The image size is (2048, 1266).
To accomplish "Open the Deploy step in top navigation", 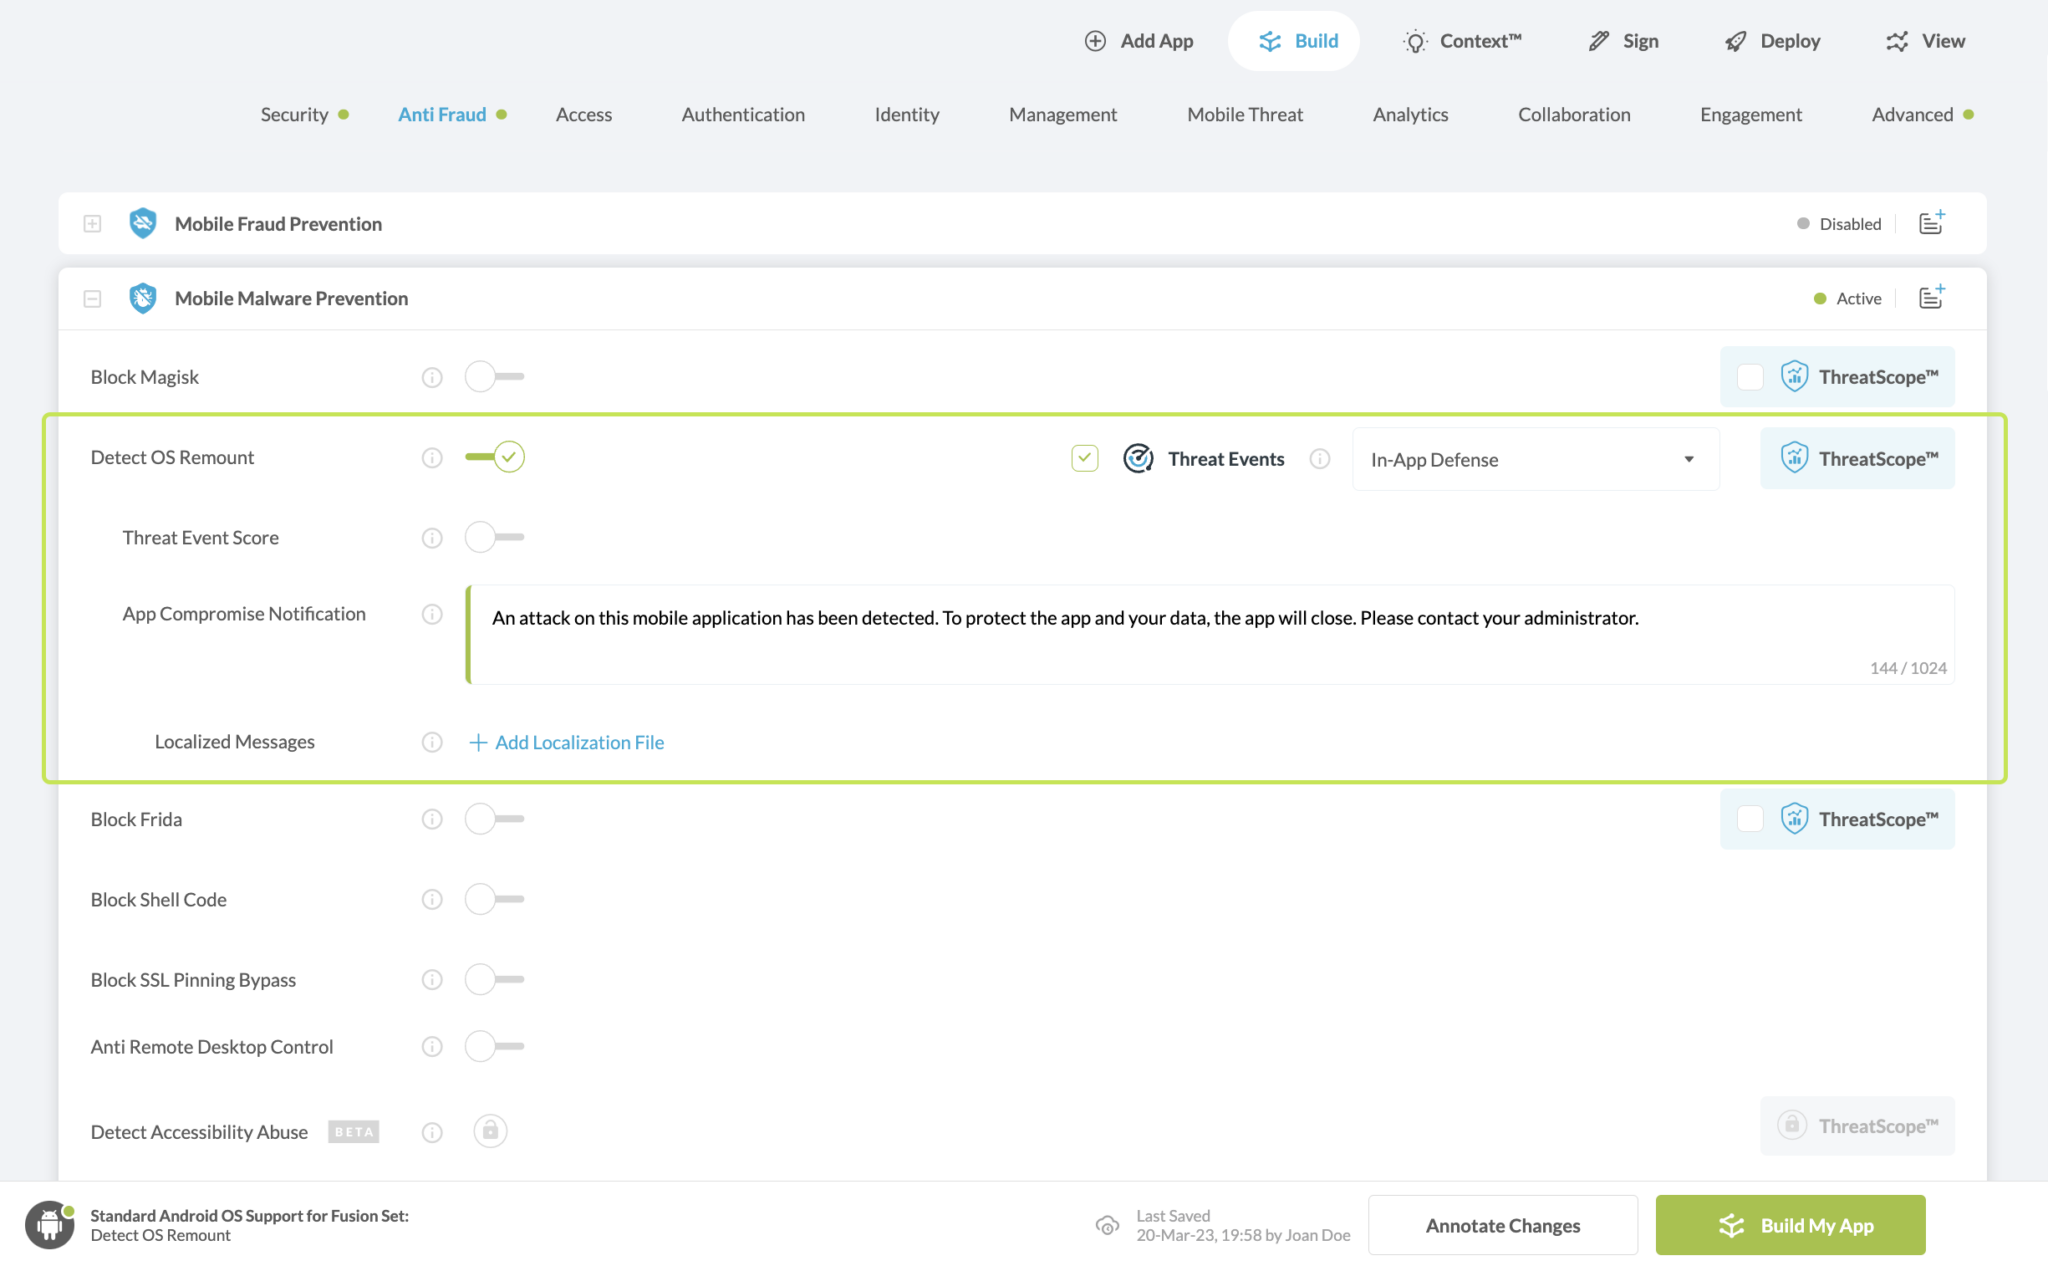I will click(x=1773, y=41).
